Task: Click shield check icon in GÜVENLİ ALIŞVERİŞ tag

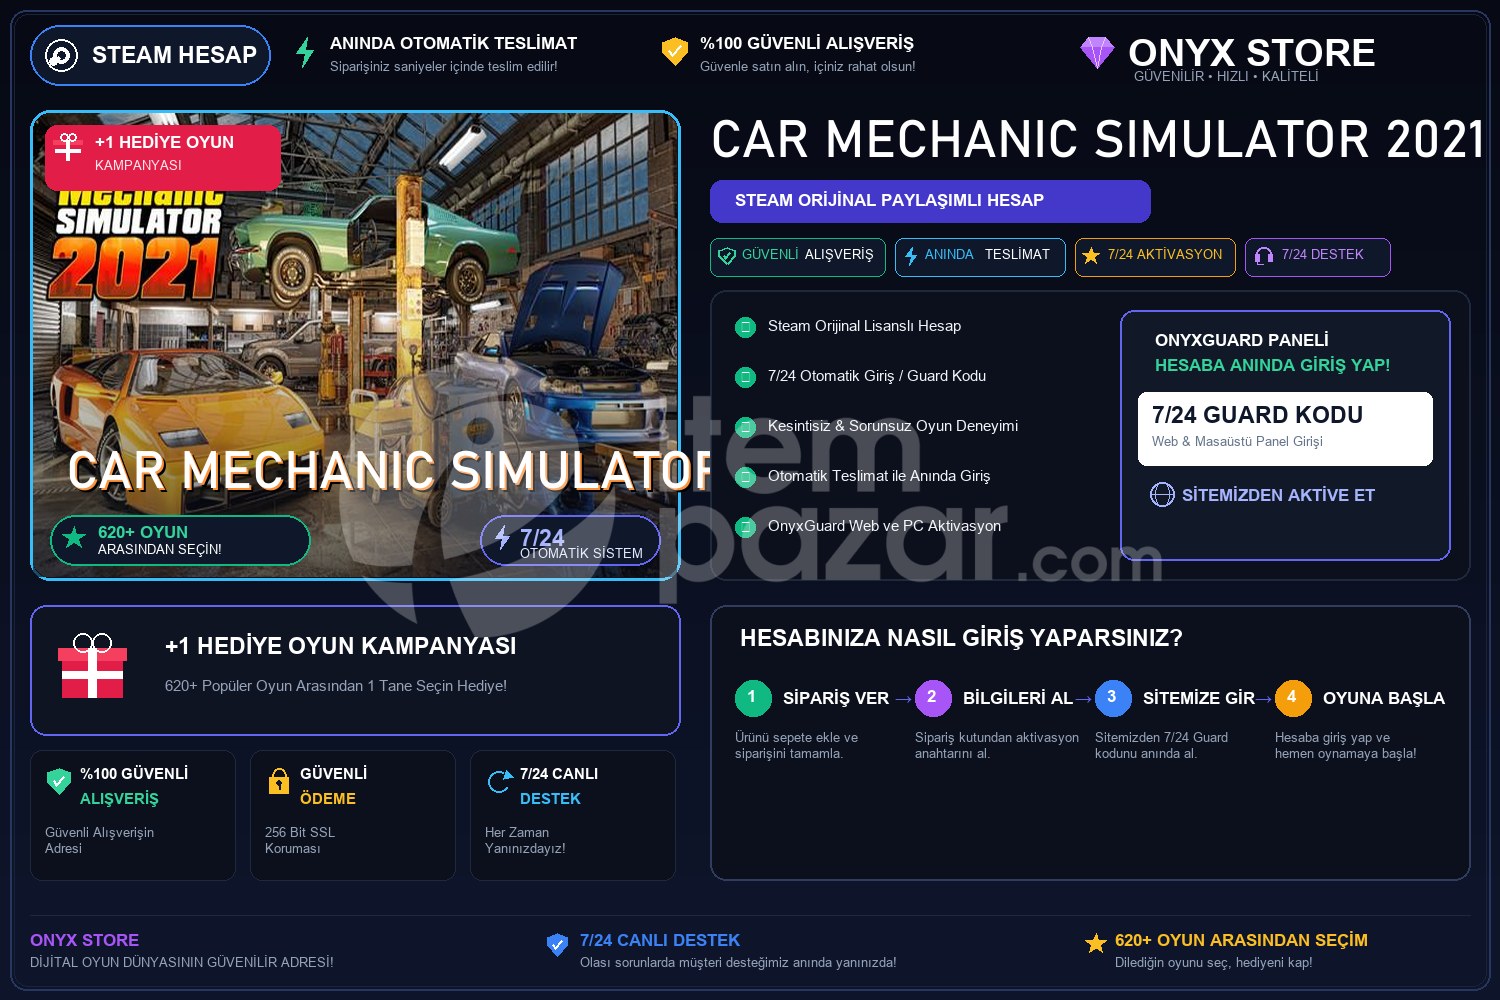Action: [x=727, y=256]
